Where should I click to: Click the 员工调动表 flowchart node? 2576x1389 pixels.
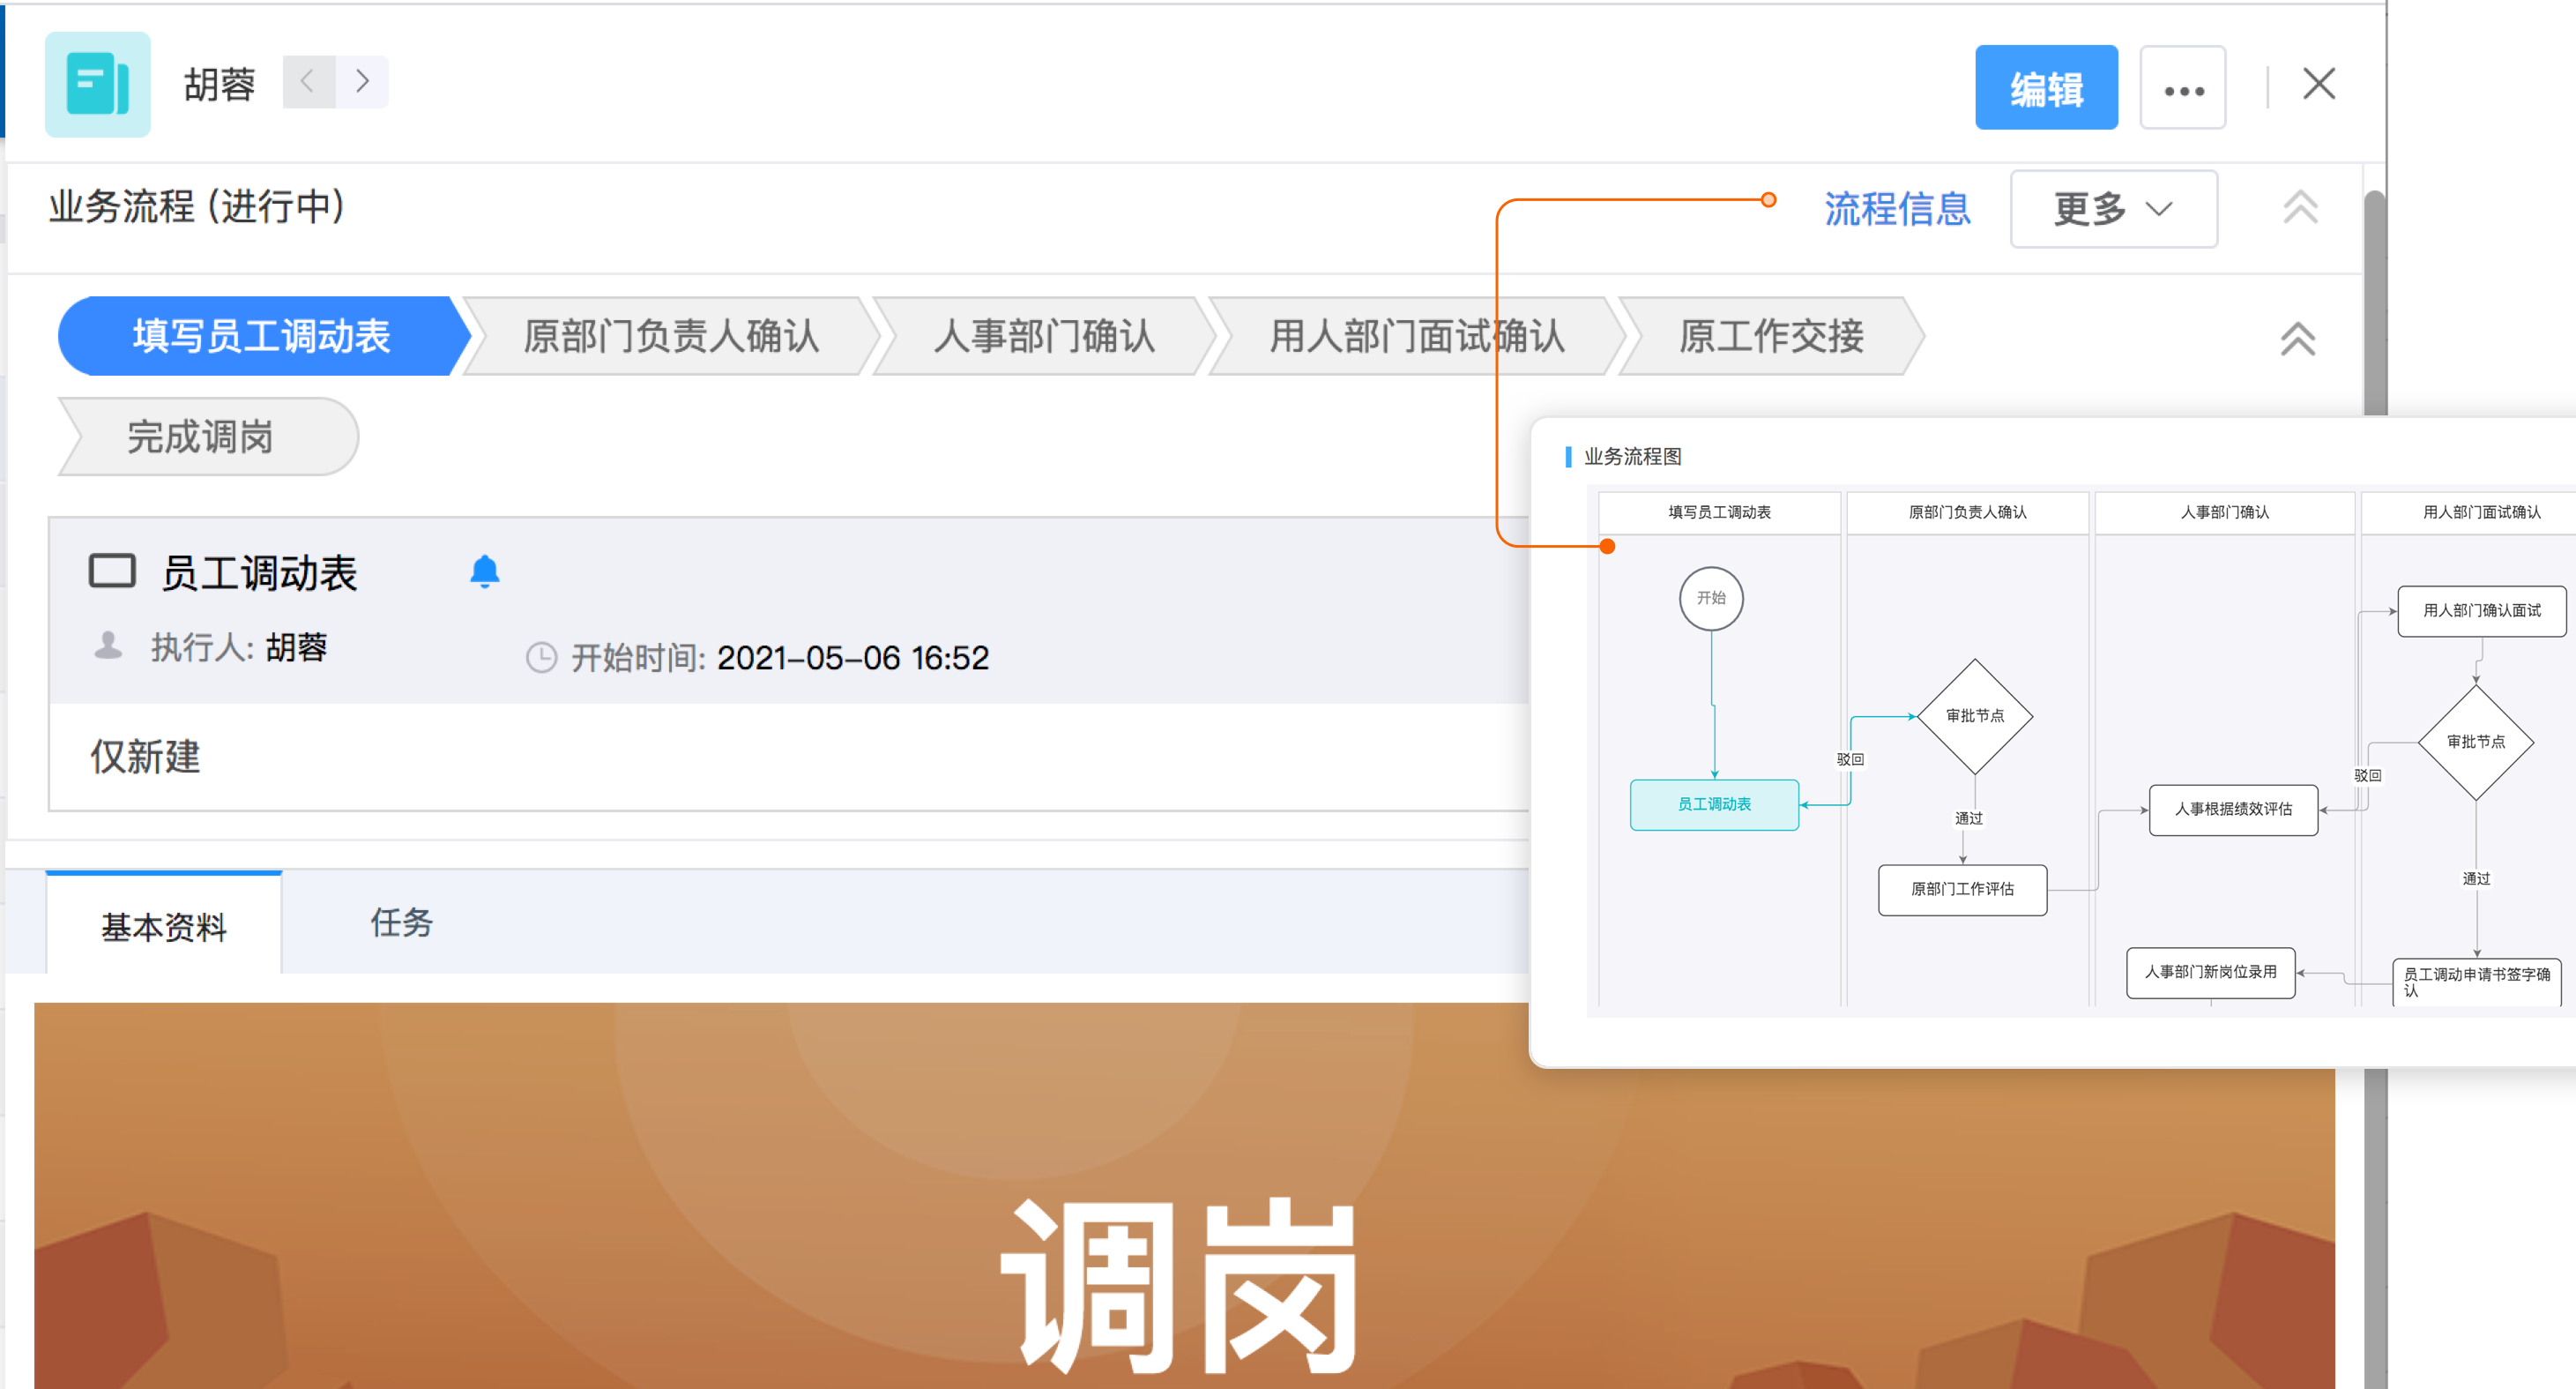1714,804
